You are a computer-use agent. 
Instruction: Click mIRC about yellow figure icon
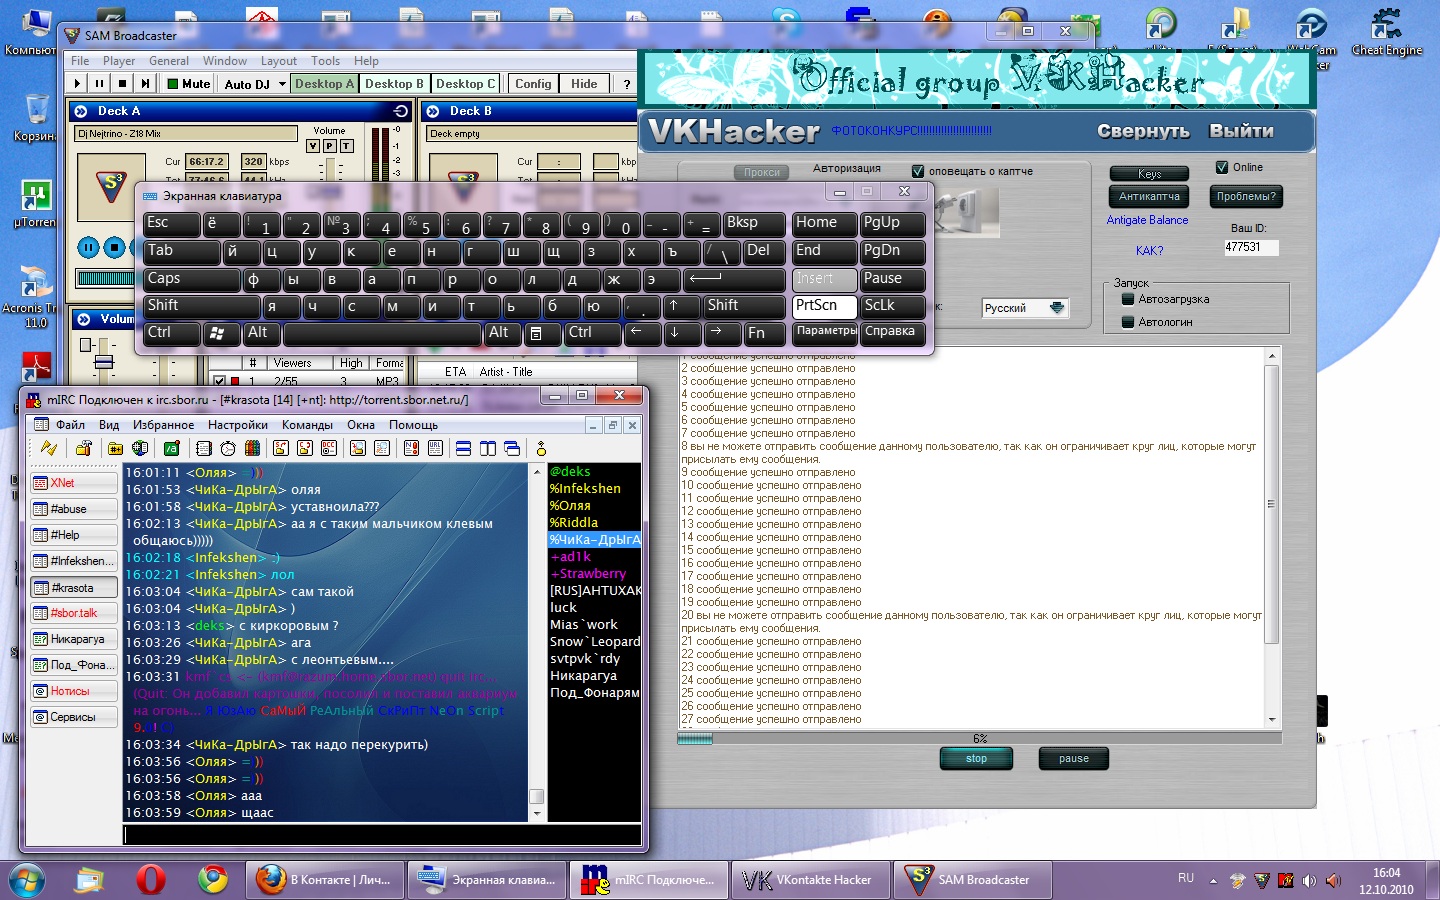coord(541,448)
